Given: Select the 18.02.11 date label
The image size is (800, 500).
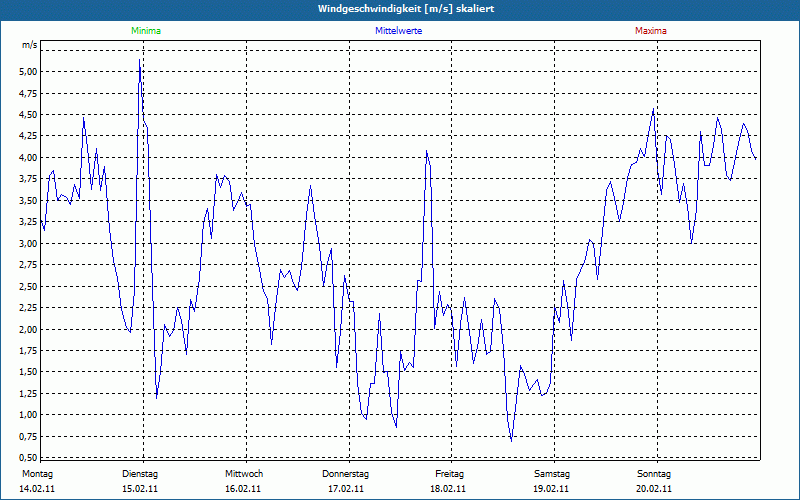Looking at the screenshot, I should (449, 489).
